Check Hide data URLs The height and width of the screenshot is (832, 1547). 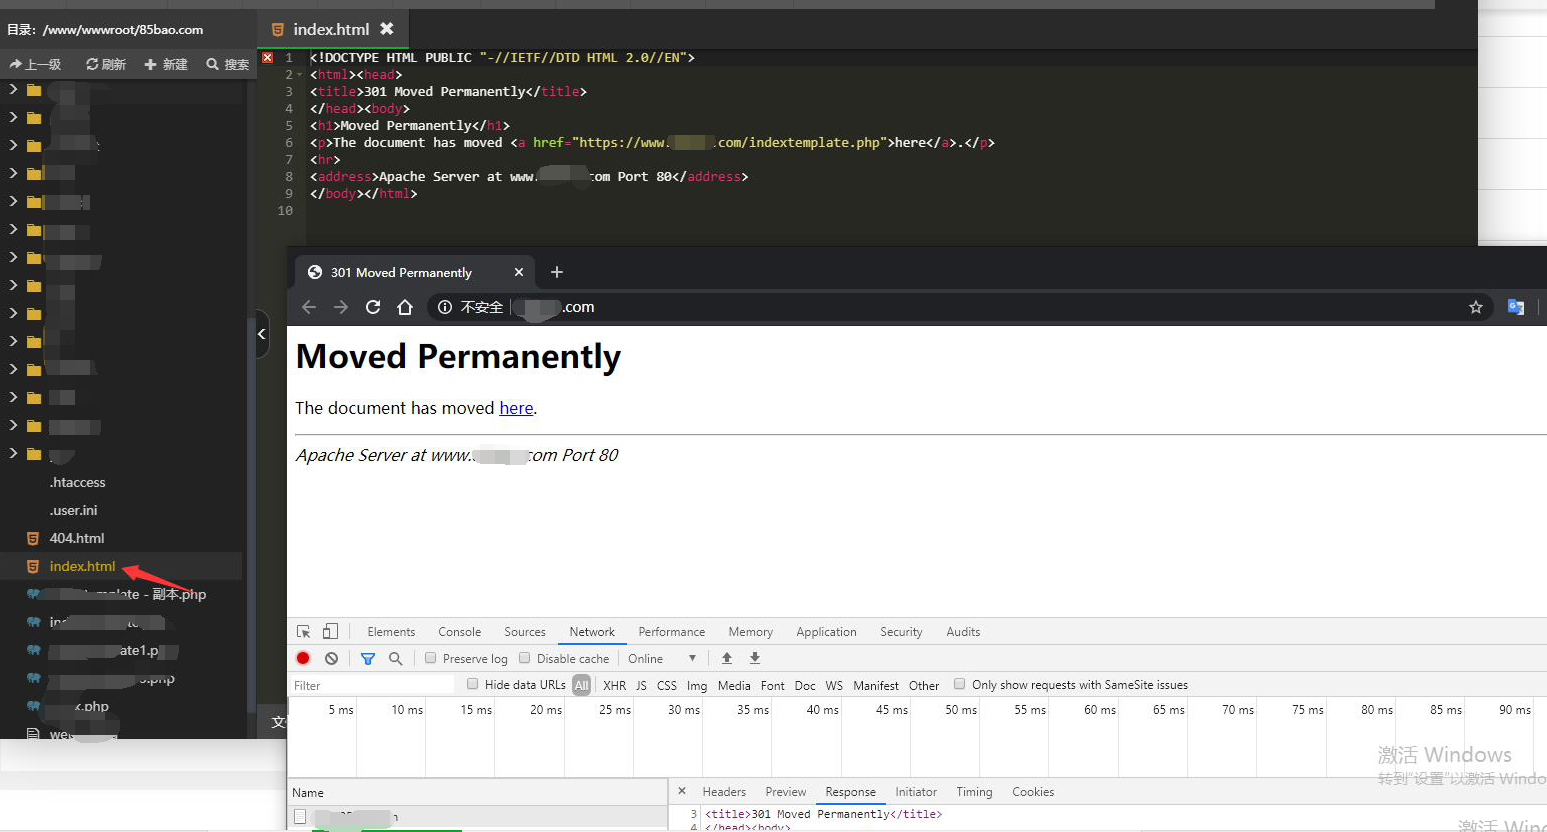(473, 684)
